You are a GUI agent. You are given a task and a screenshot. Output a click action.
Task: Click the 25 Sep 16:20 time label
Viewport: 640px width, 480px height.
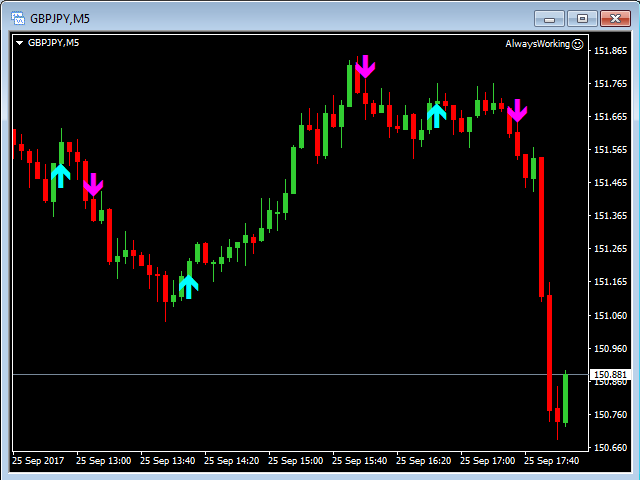point(423,461)
